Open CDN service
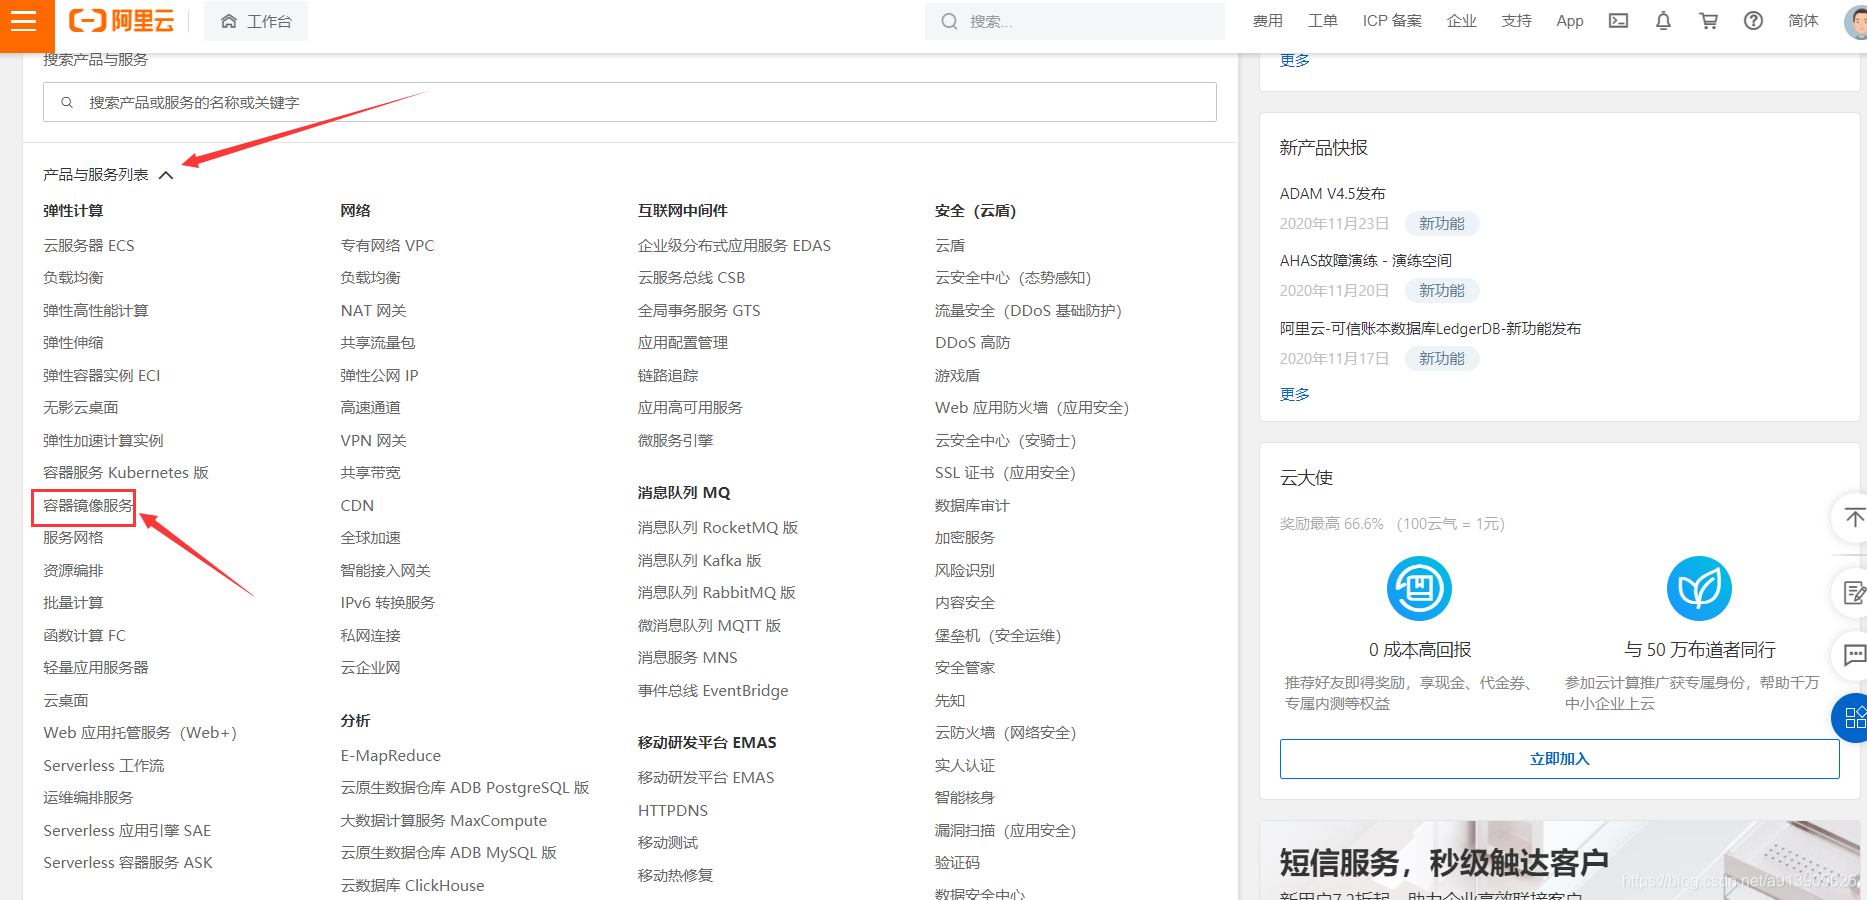Viewport: 1867px width, 900px height. (357, 505)
